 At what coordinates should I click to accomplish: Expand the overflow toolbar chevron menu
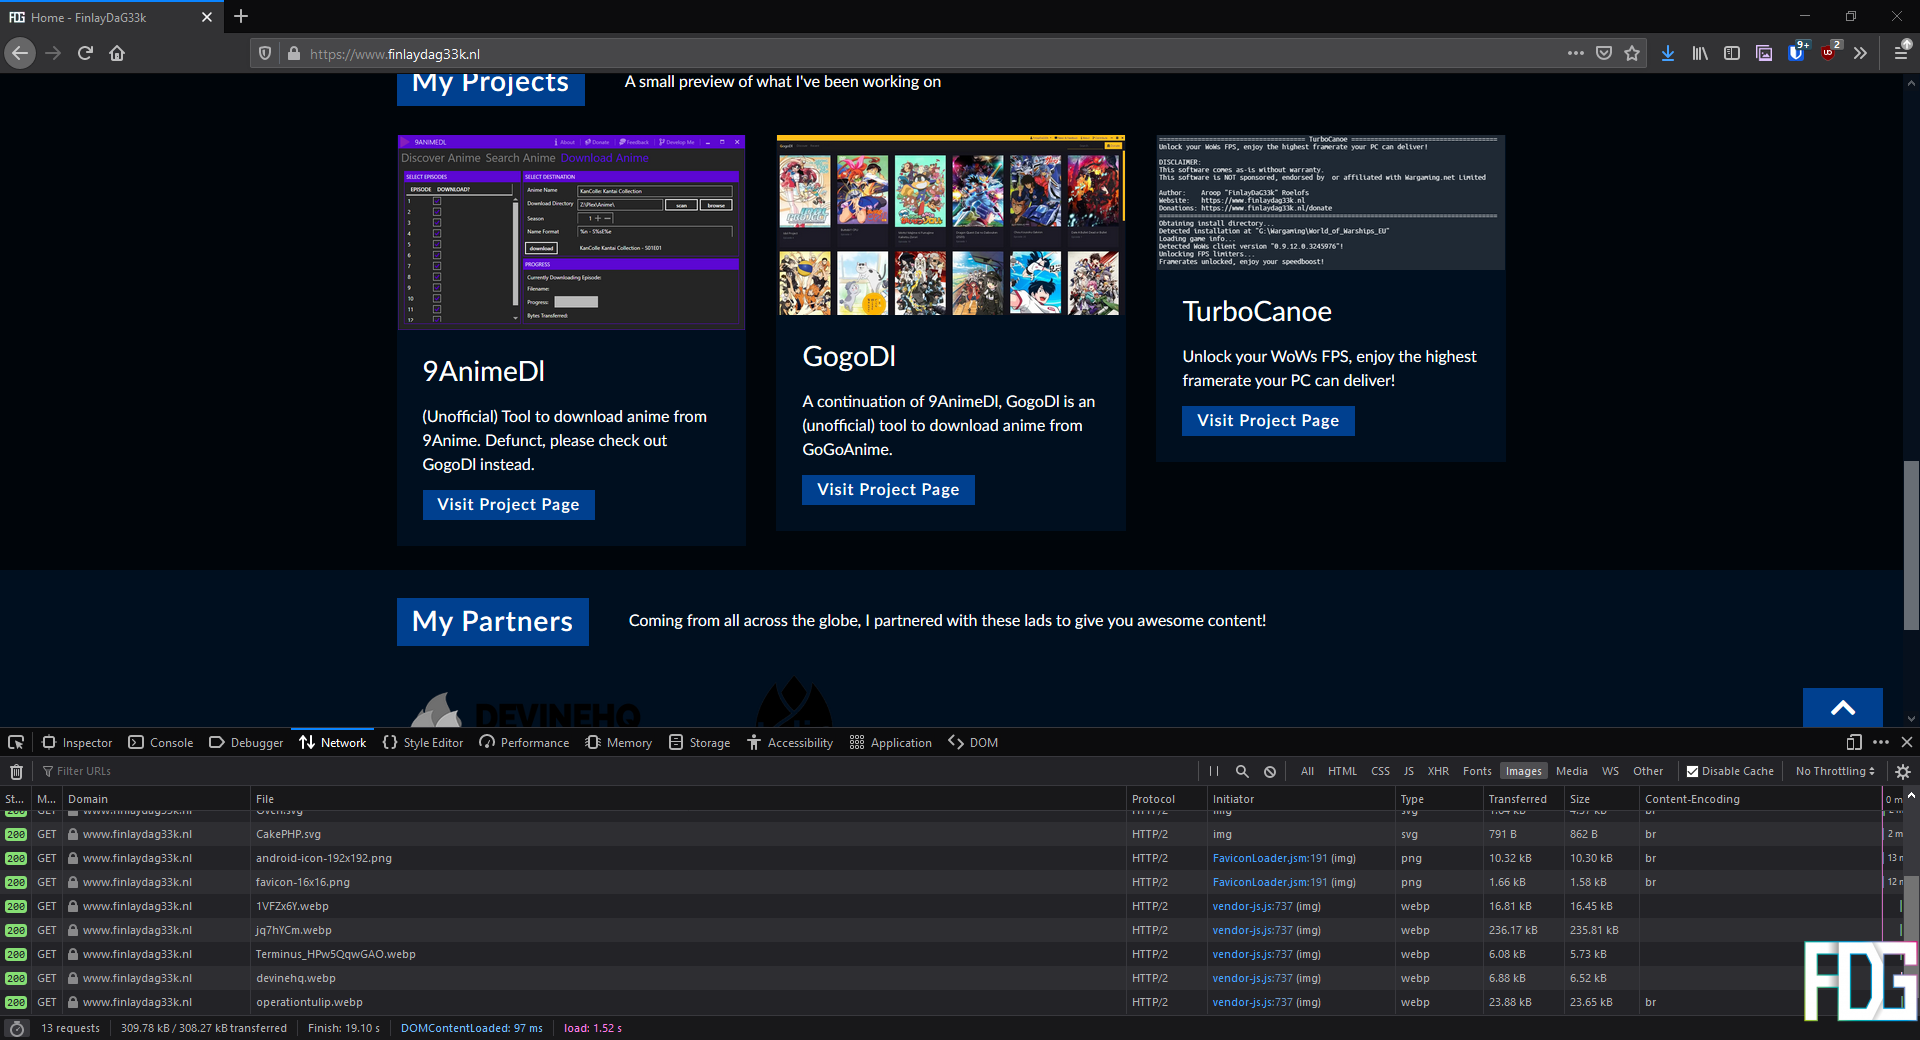pos(1860,54)
